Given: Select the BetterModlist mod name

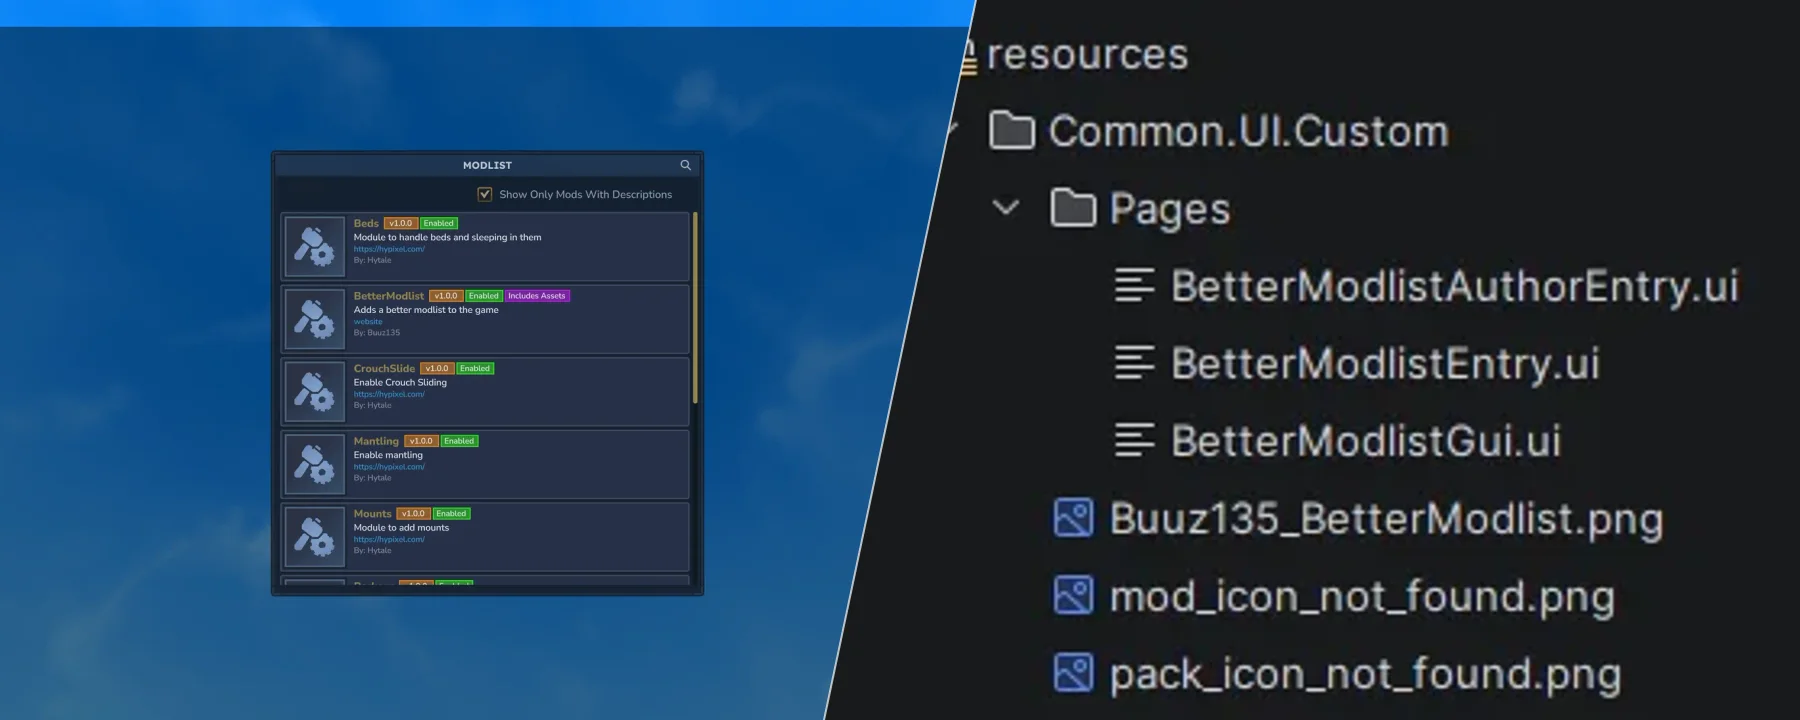Looking at the screenshot, I should pos(389,296).
